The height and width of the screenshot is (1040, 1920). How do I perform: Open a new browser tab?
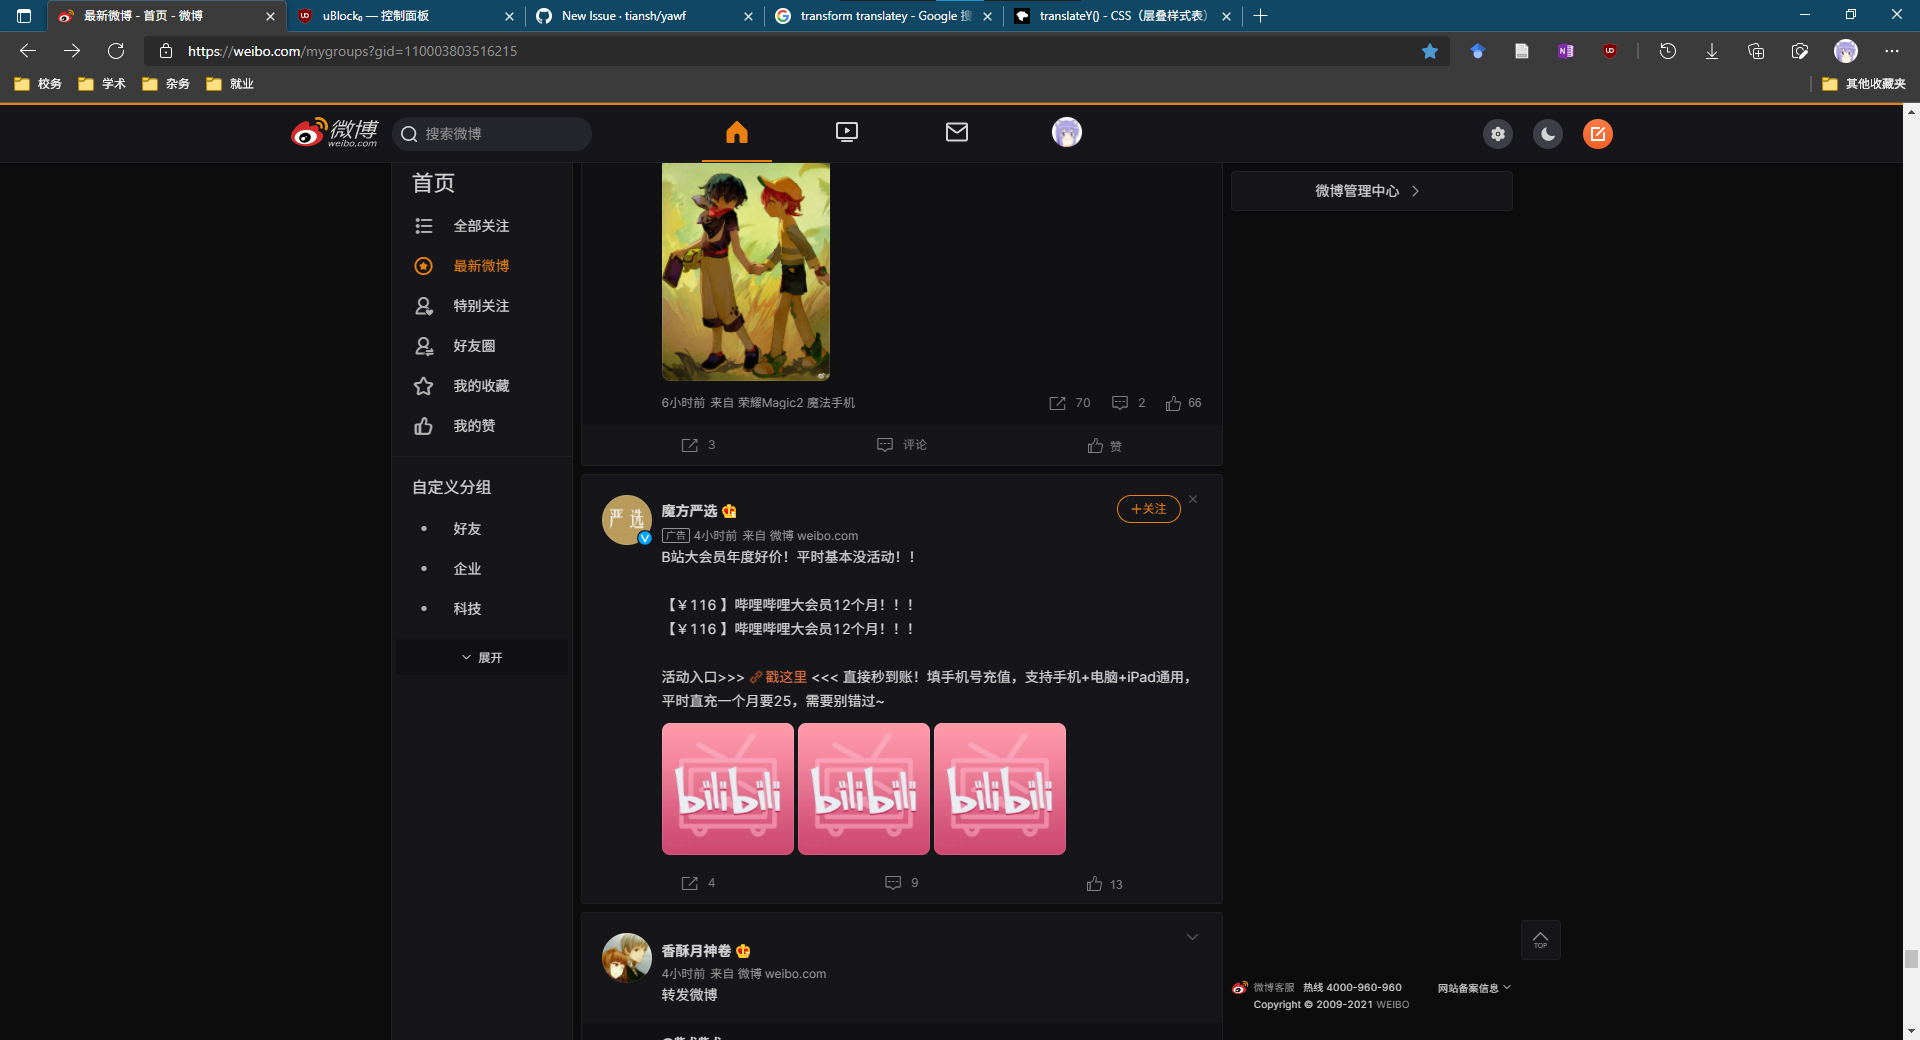pyautogui.click(x=1261, y=16)
